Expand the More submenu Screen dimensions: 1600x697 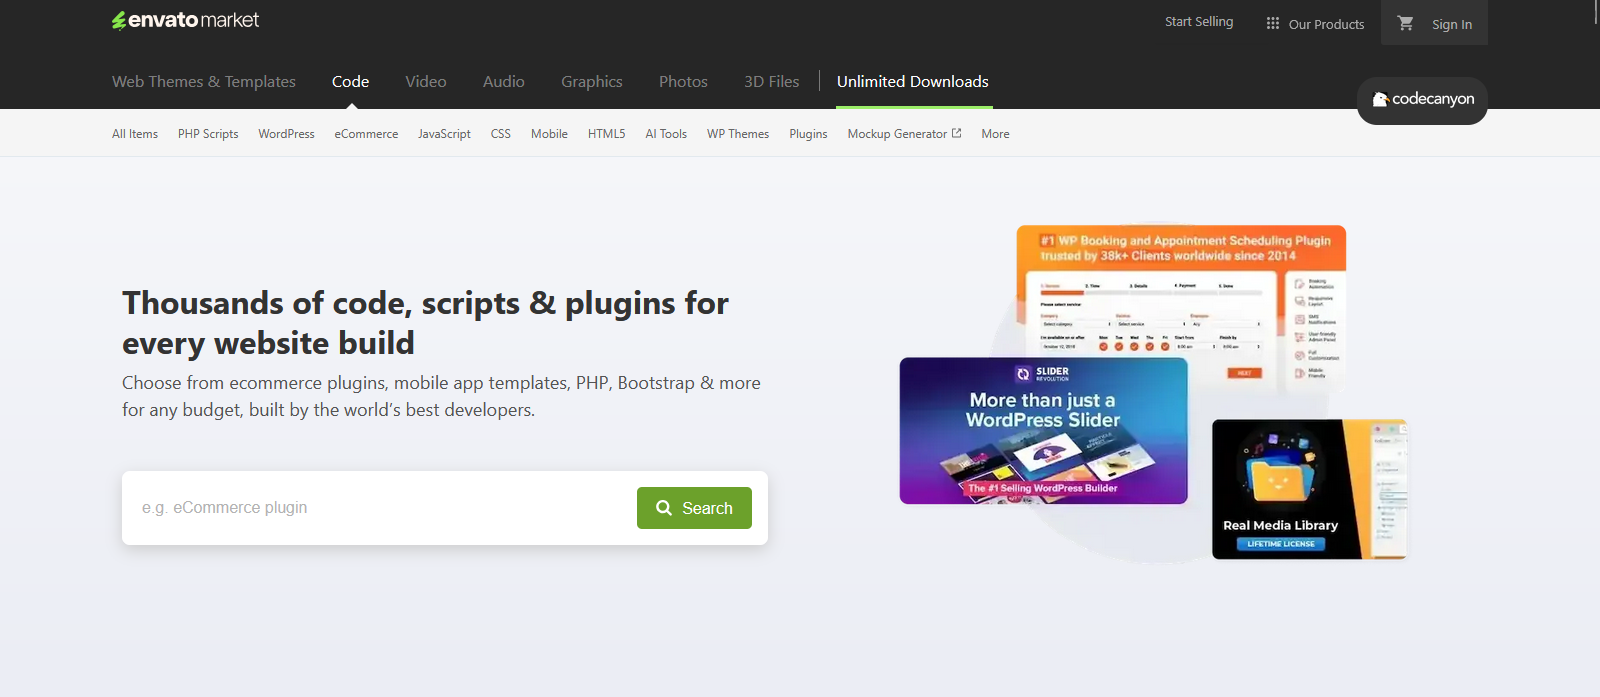(x=995, y=134)
